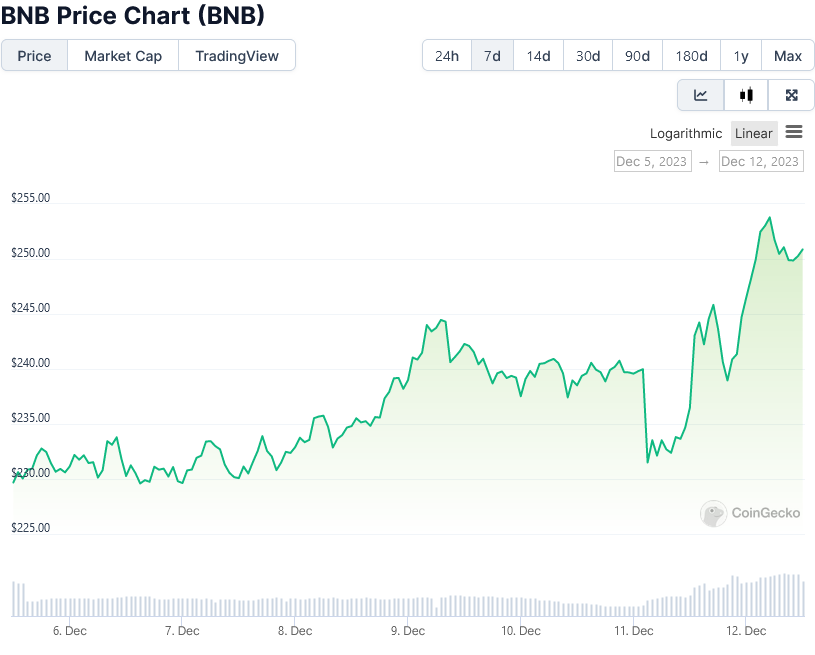Click the BNB Price Chart heading
The width and height of the screenshot is (815, 655).
pyautogui.click(x=133, y=15)
